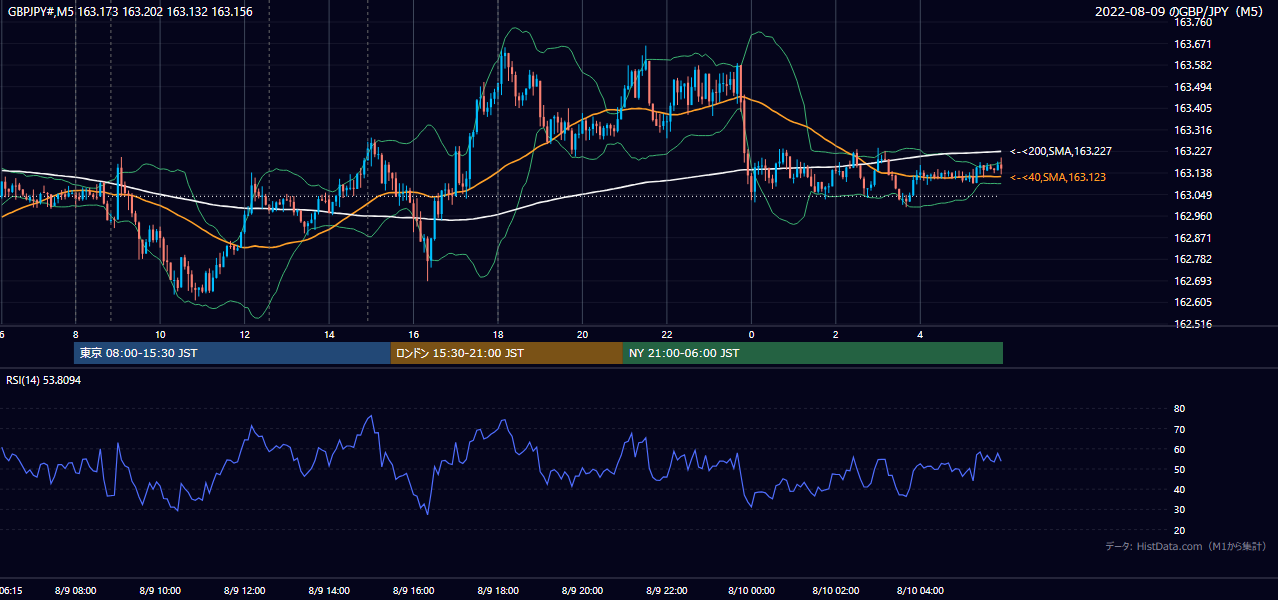Screen dimensions: 1278x600
Task: Select the NY 21:00-06:00 JST session bar
Action: click(x=812, y=353)
